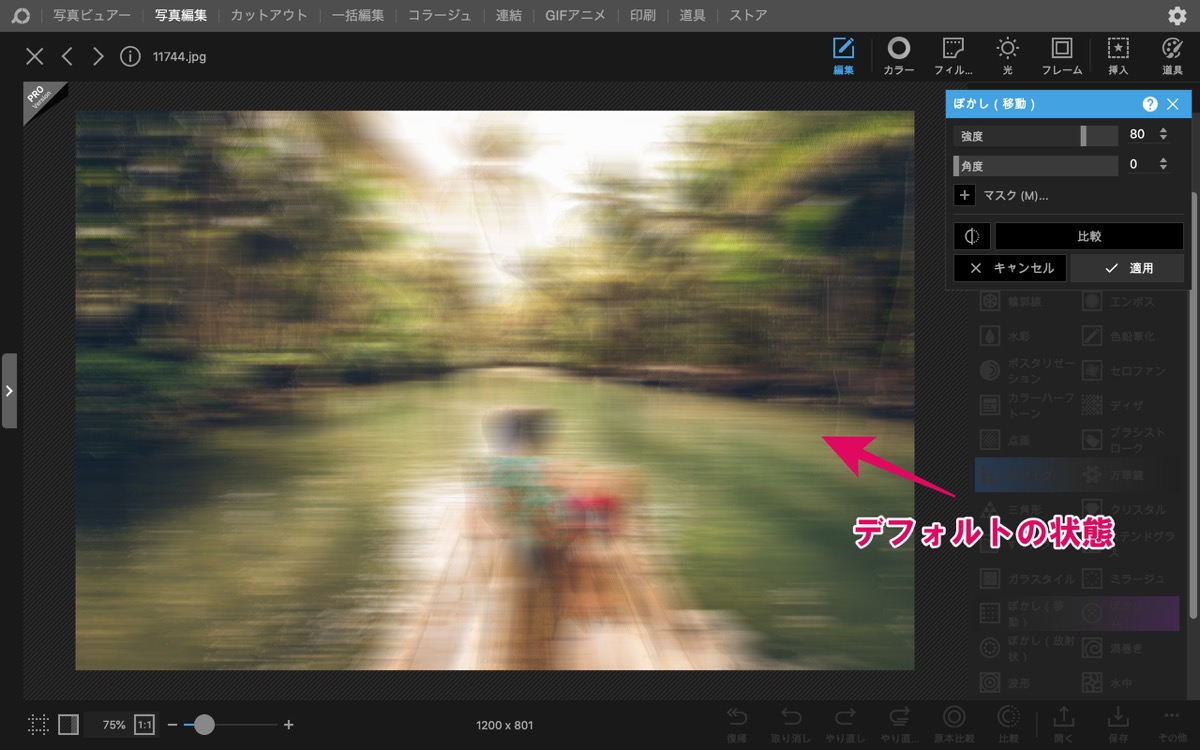Adjust 強度 value with stepper arrows
The image size is (1200, 750).
click(1163, 134)
